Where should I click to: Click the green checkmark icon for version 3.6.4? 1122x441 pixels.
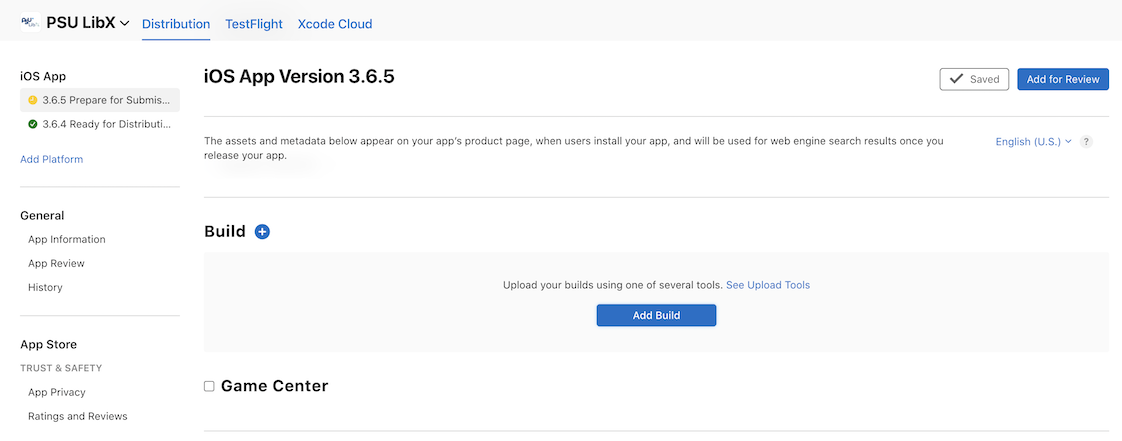tap(32, 124)
